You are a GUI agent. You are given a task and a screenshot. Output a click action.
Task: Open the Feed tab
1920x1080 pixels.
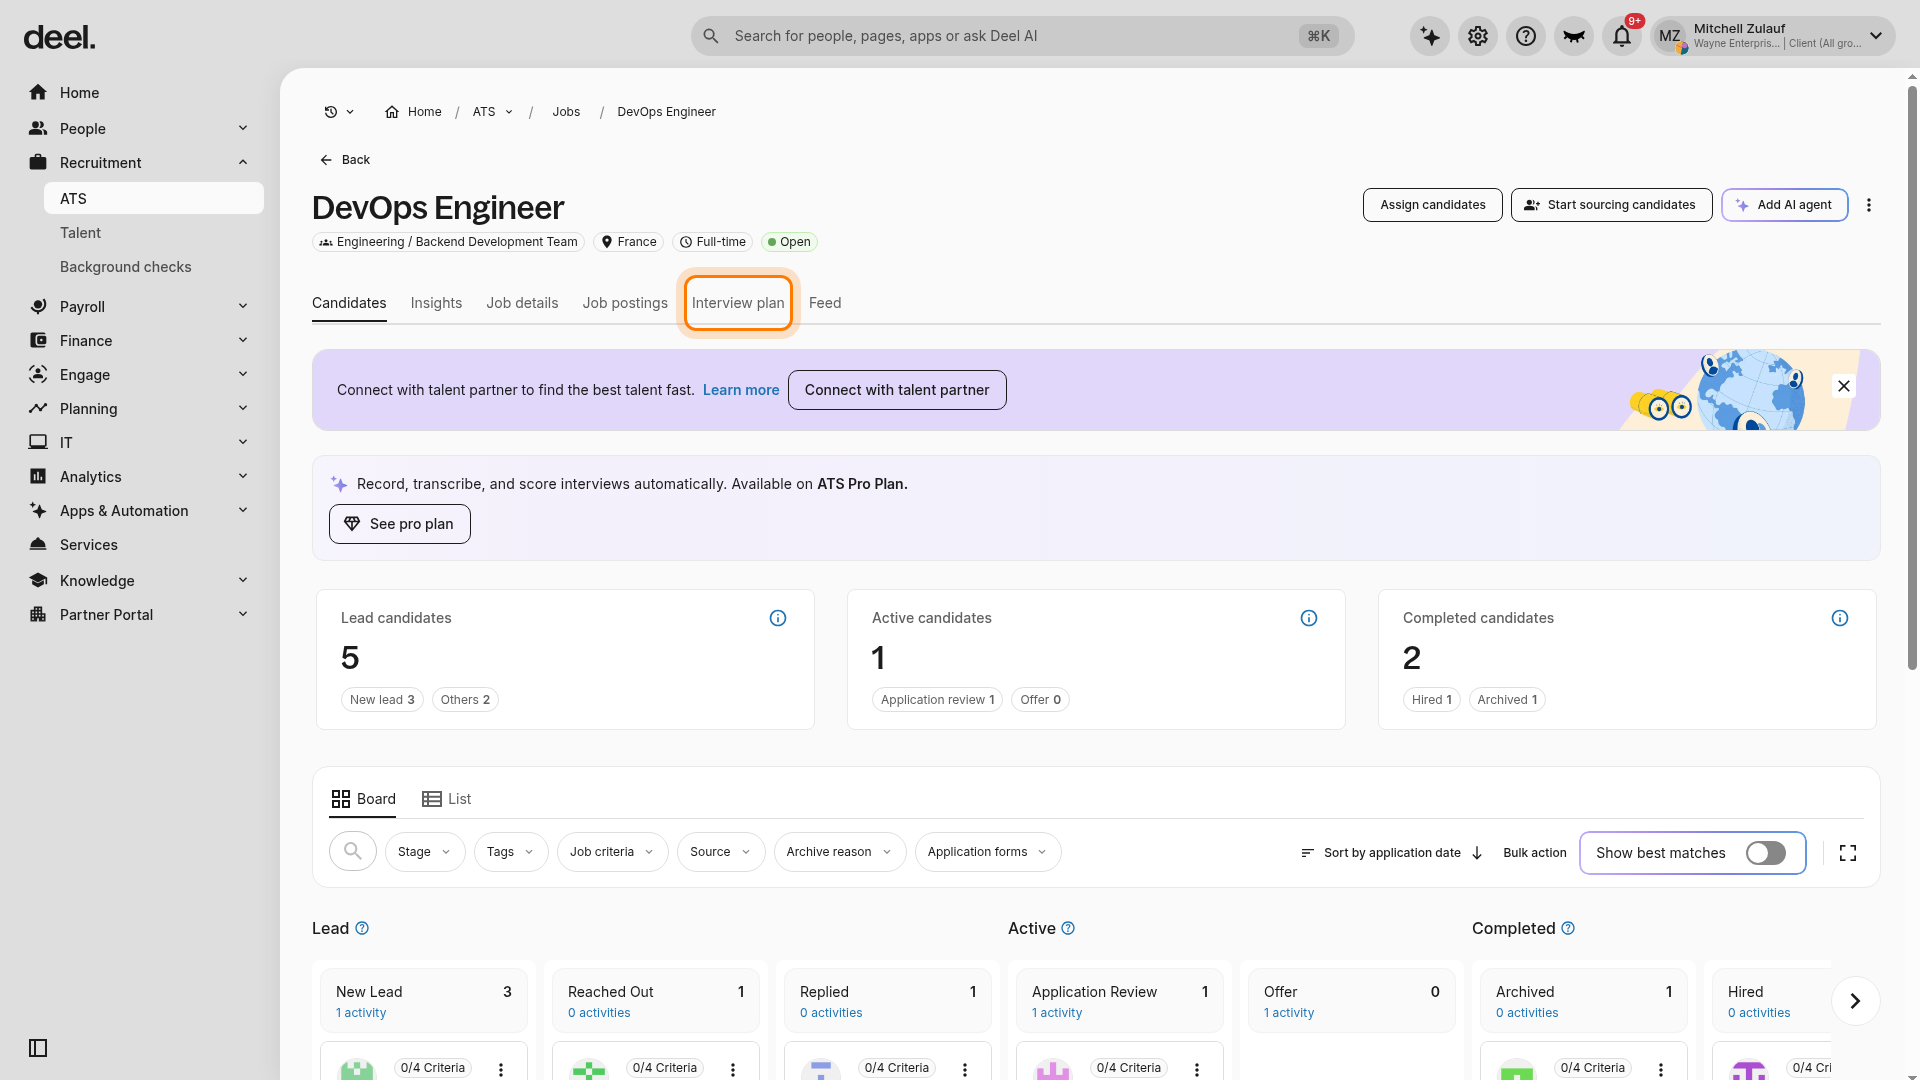click(x=825, y=303)
